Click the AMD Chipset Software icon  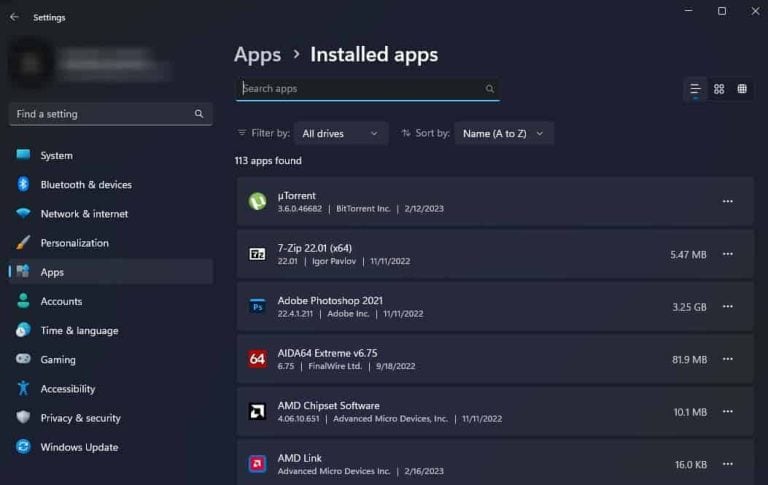click(x=257, y=411)
